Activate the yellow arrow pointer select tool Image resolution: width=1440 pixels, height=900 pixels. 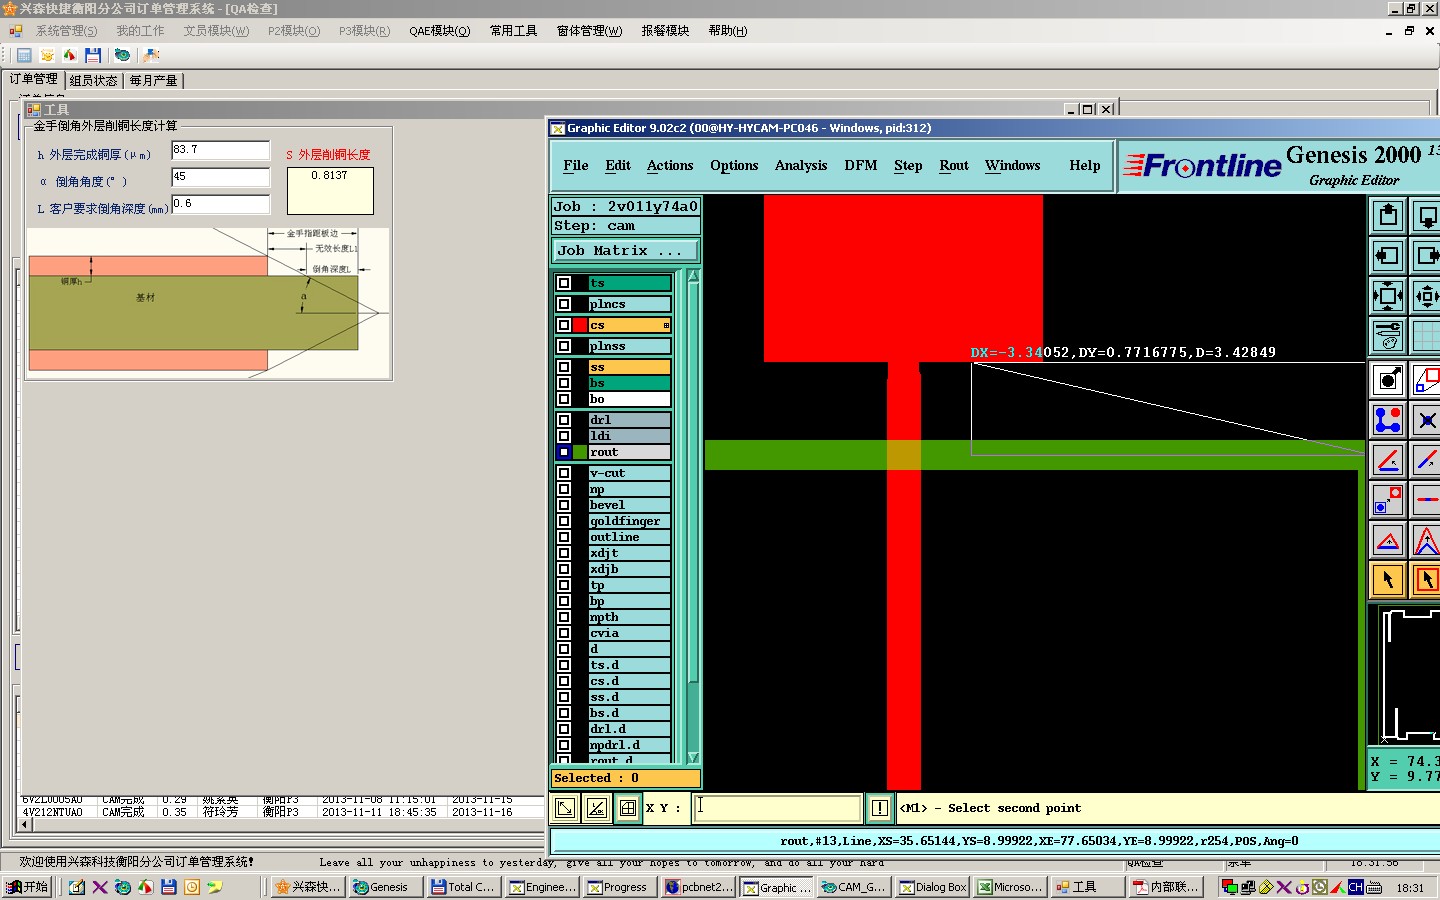(x=1387, y=580)
